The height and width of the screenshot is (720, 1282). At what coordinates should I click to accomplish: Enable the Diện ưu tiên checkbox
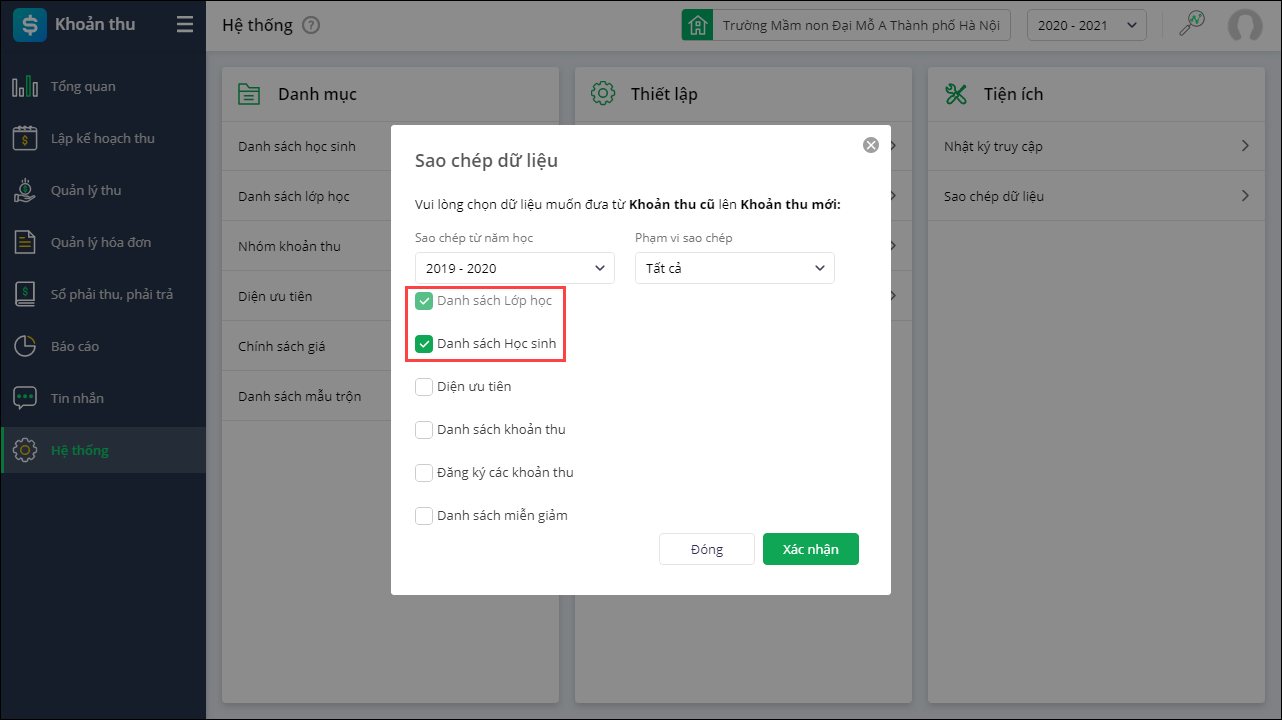(x=424, y=387)
